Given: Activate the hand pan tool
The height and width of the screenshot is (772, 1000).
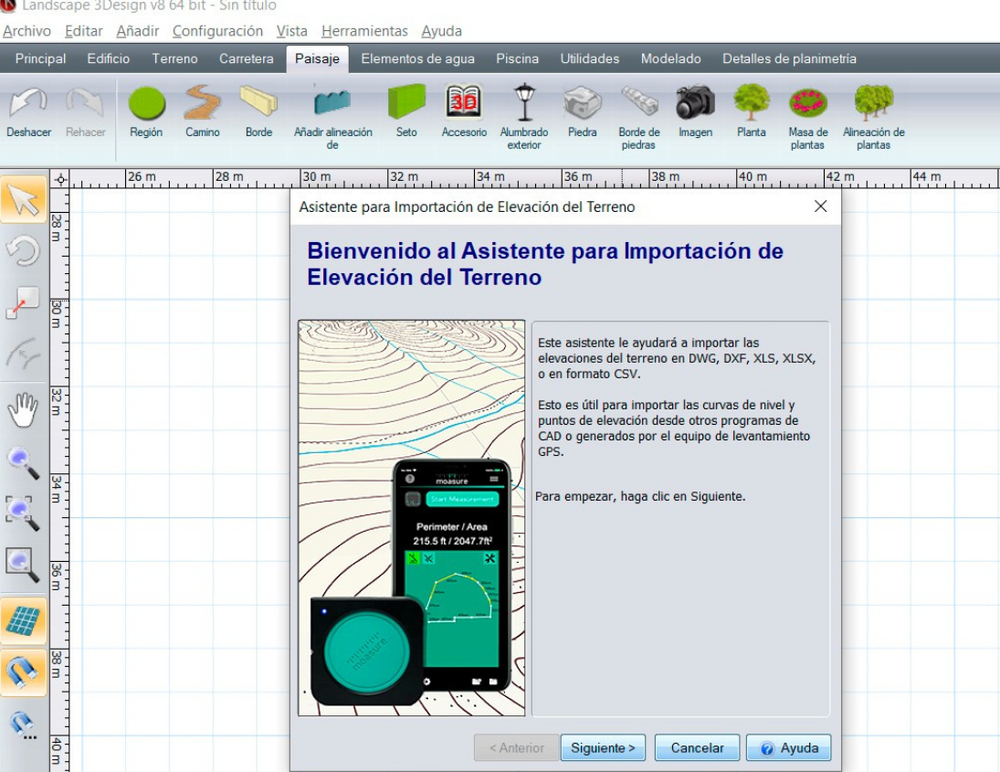Looking at the screenshot, I should click(22, 409).
